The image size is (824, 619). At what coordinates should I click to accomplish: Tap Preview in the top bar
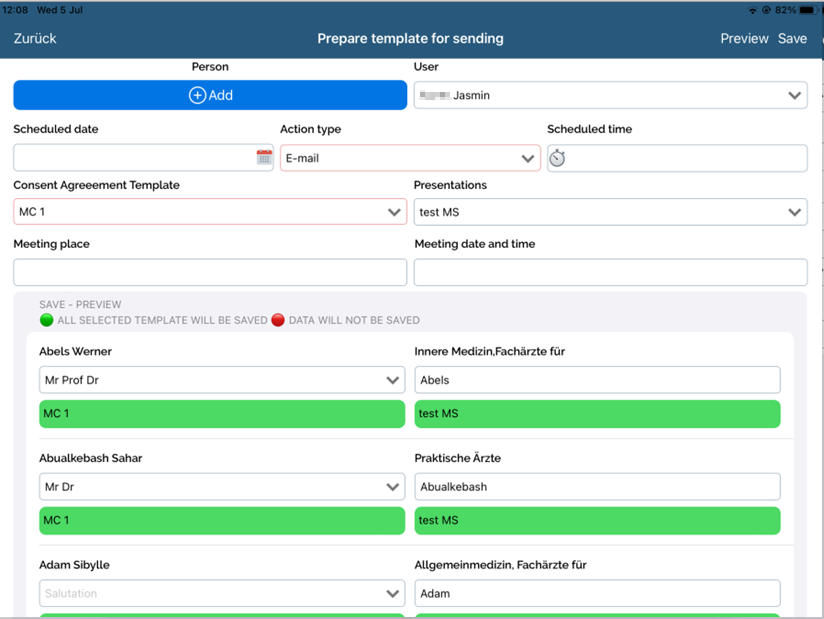coord(744,39)
